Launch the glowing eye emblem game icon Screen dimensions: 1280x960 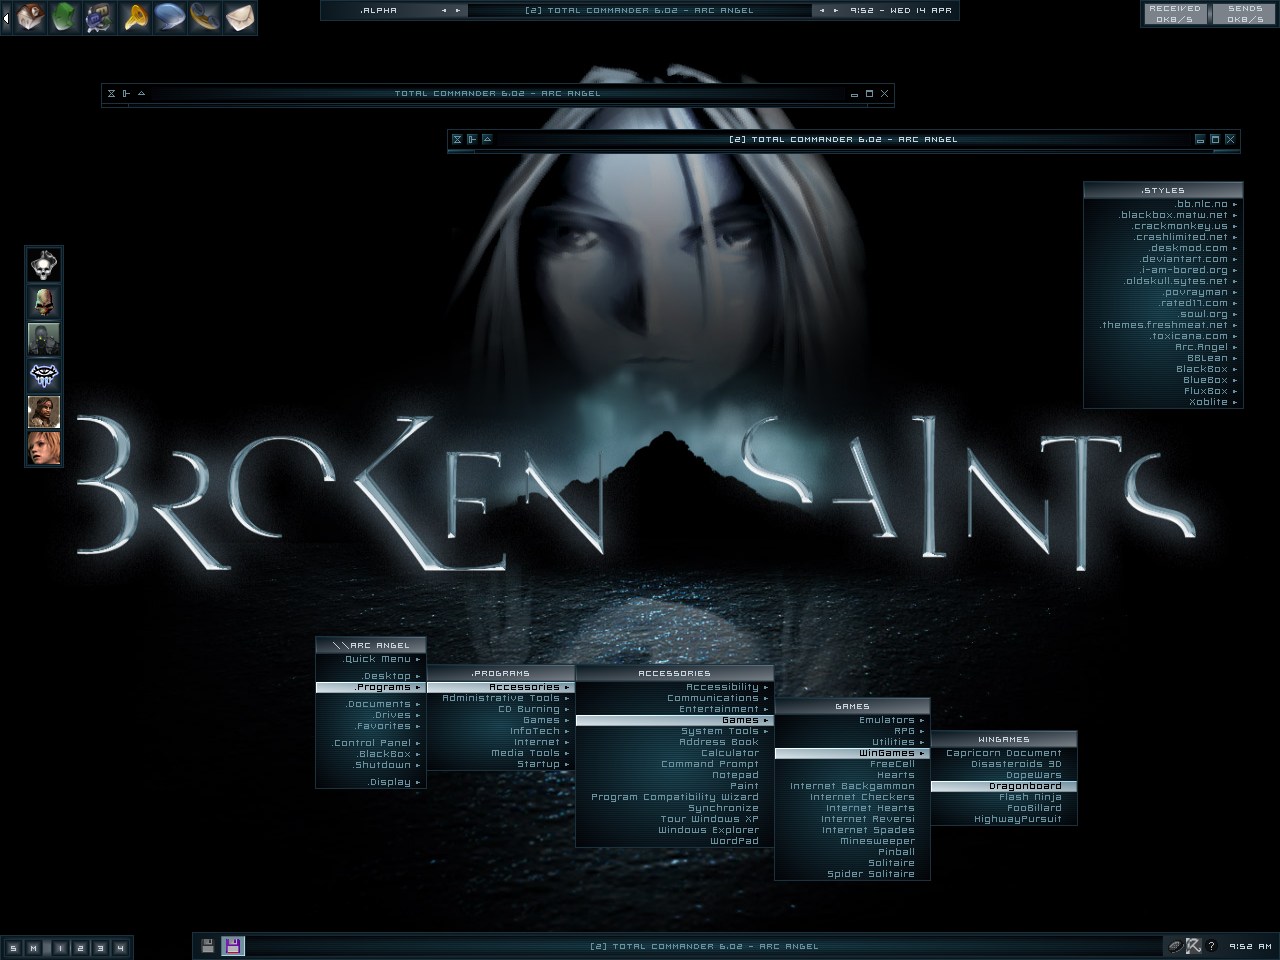(x=44, y=375)
